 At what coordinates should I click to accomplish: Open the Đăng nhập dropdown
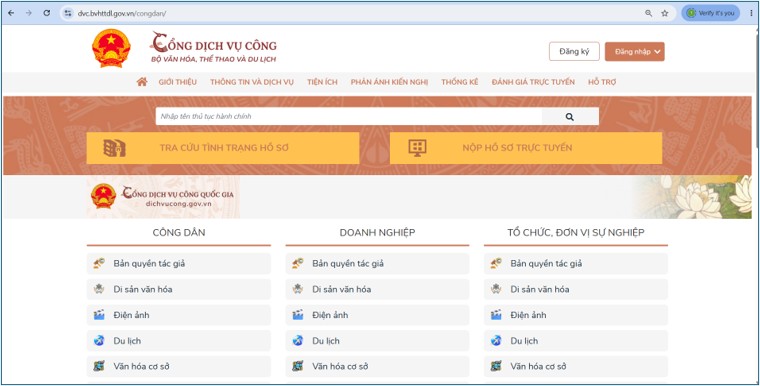tap(634, 51)
